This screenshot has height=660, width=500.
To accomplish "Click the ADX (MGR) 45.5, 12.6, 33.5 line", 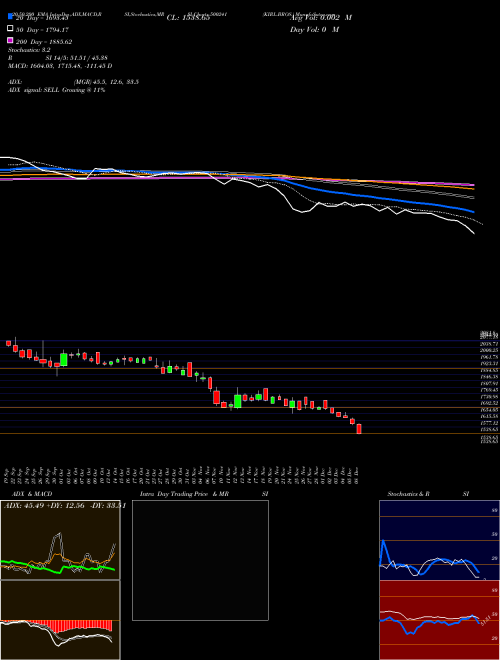I will 74,82.
